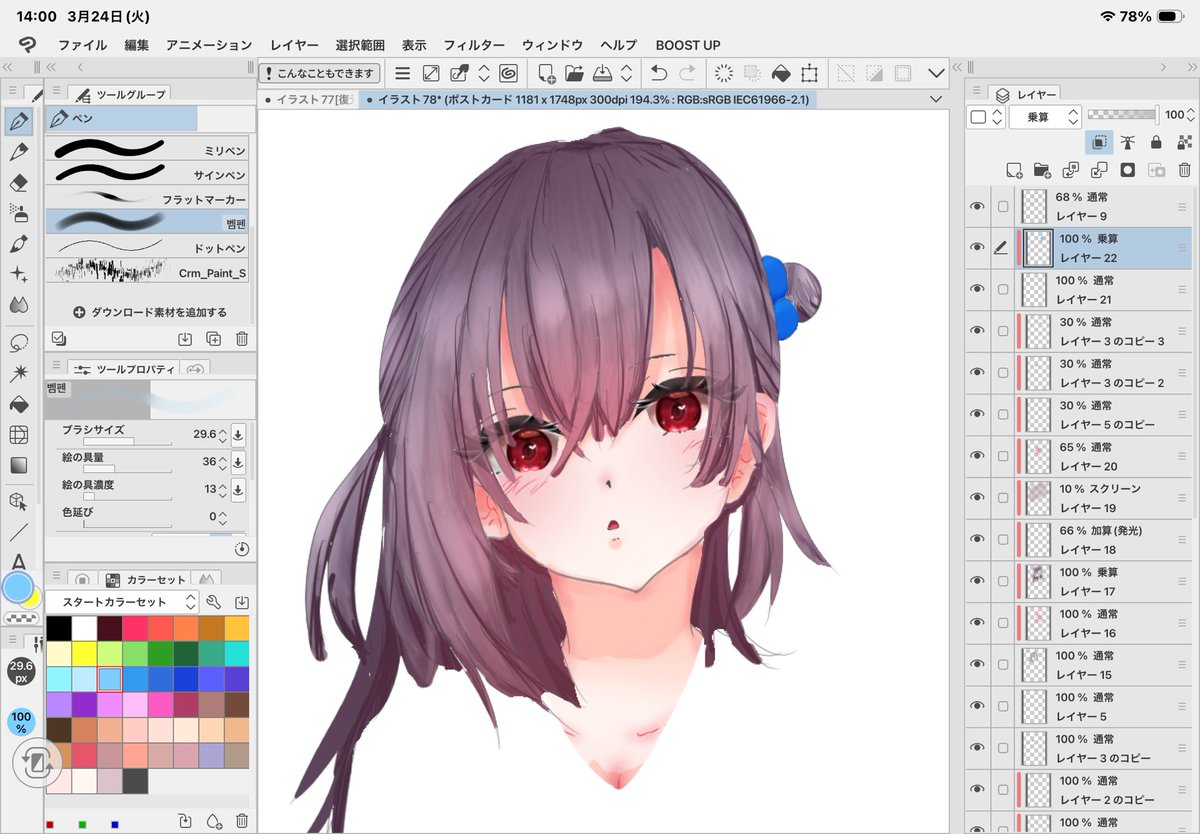Click the New canvas icon in command bar

click(x=546, y=73)
